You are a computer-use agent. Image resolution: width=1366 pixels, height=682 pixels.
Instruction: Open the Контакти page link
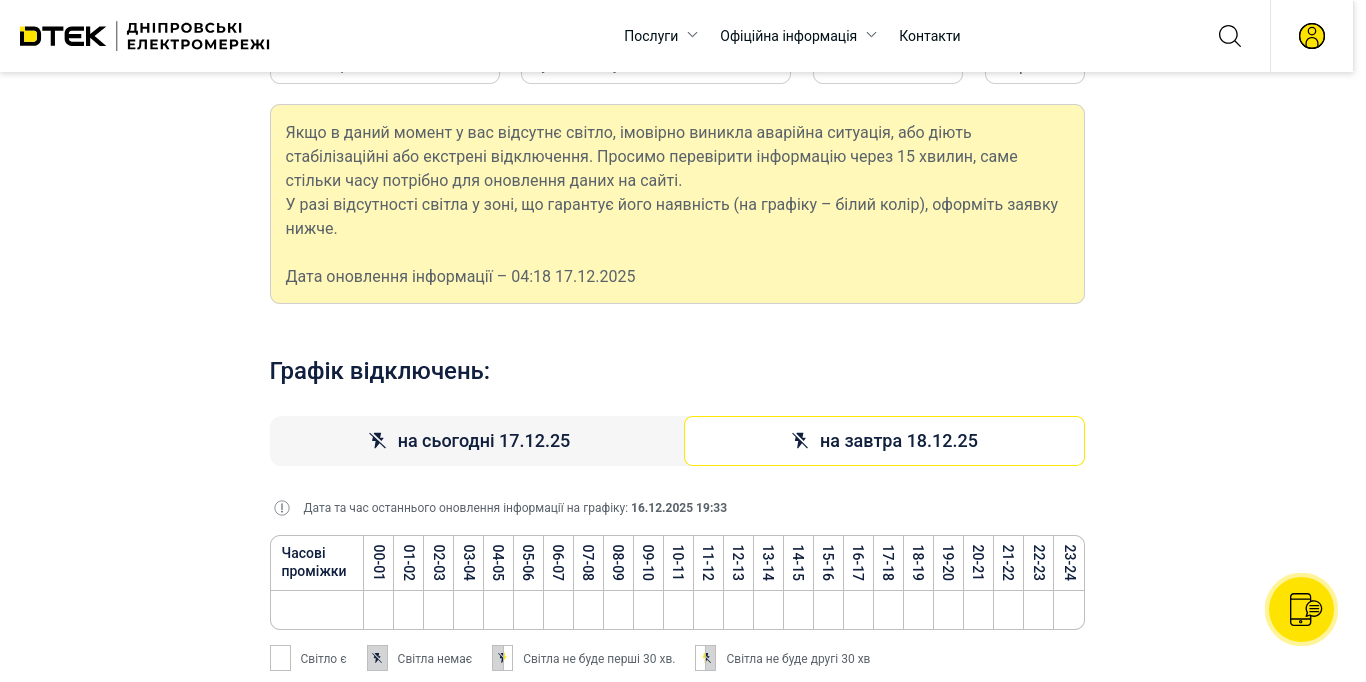click(x=929, y=36)
